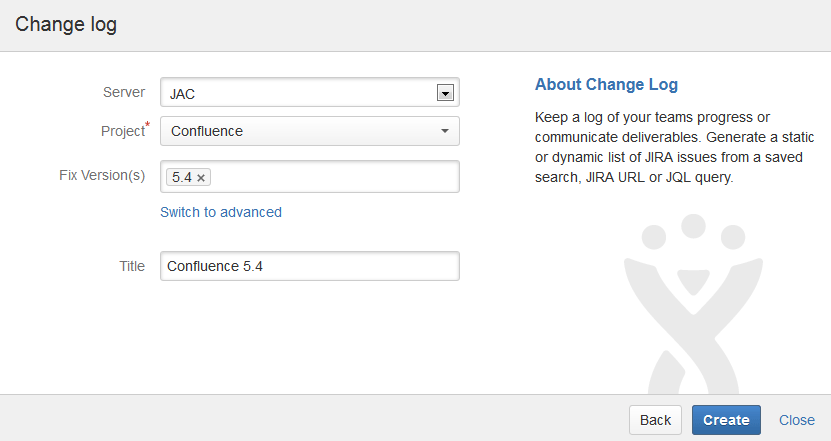Click the Server field label
The height and width of the screenshot is (441, 831).
(x=124, y=92)
